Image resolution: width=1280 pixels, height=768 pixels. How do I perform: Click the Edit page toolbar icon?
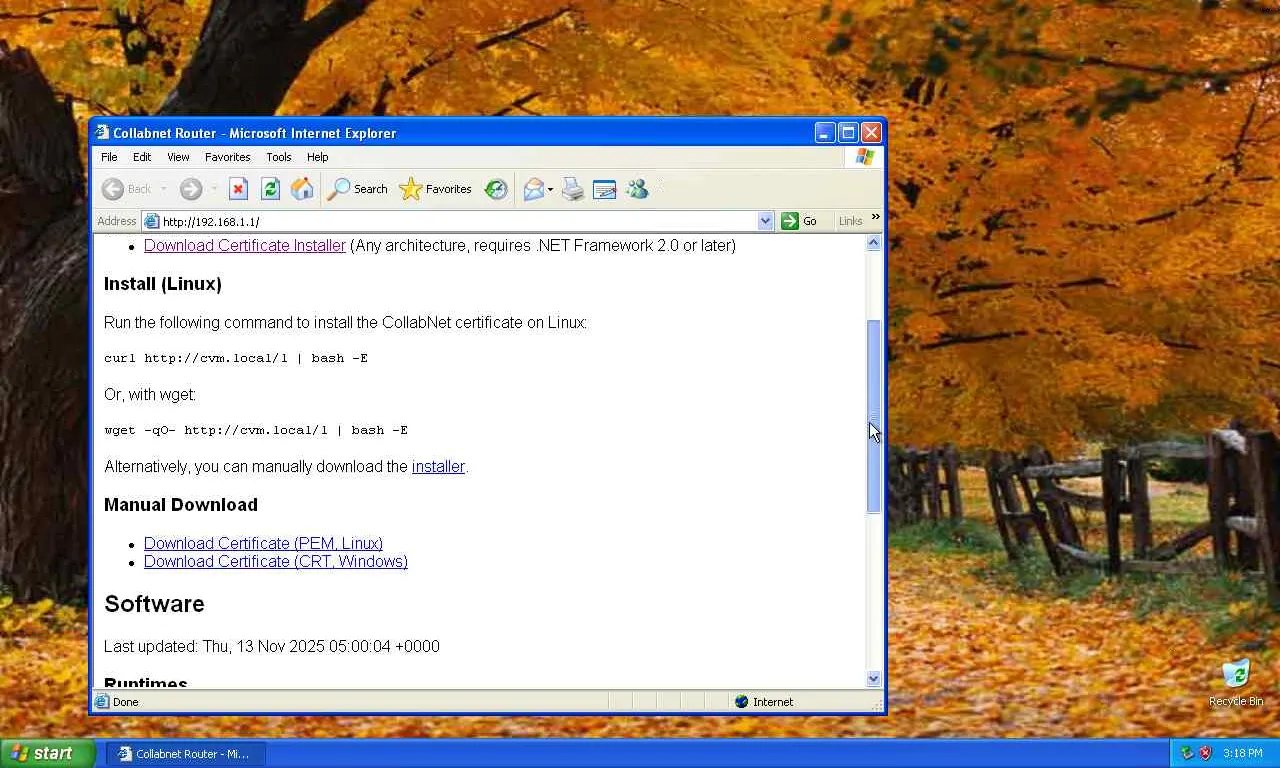pos(605,189)
